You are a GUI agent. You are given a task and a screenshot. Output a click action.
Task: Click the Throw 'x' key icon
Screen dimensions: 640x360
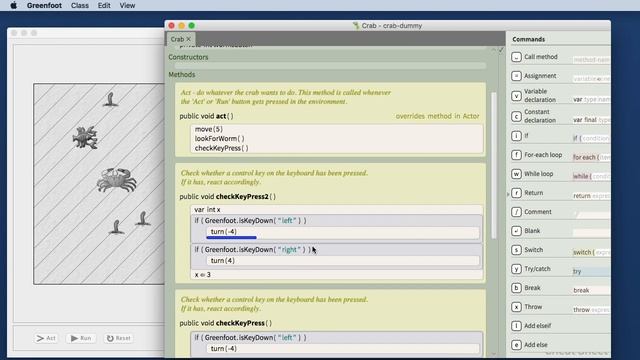click(x=516, y=307)
